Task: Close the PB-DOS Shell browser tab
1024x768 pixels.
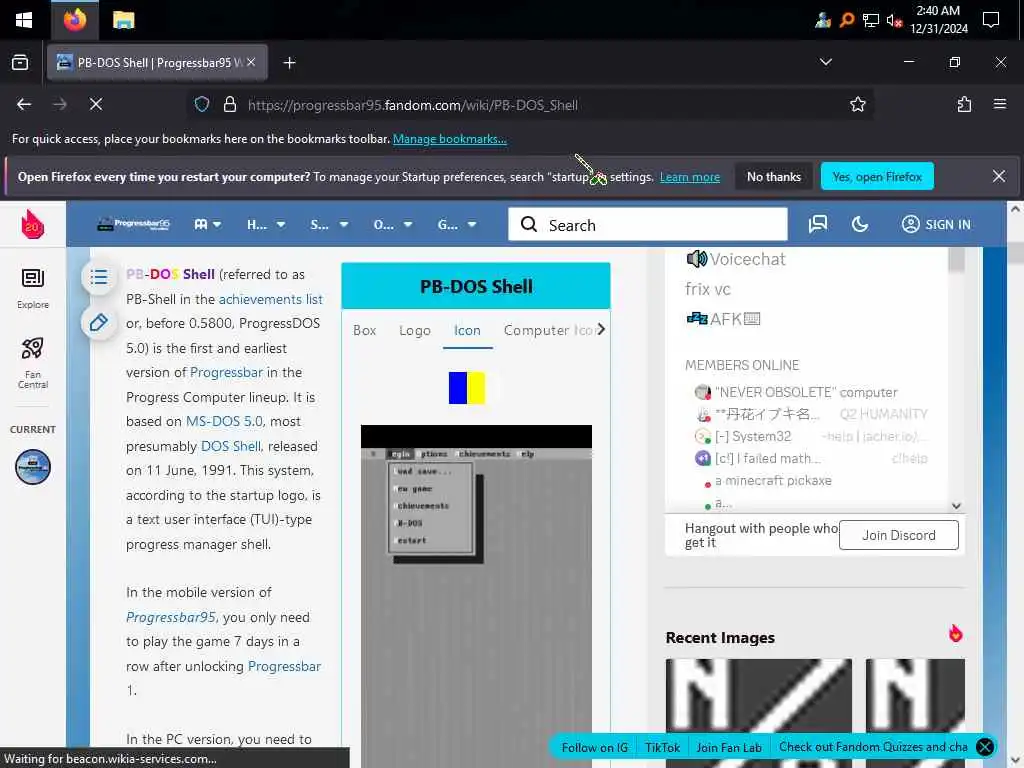Action: pos(251,63)
